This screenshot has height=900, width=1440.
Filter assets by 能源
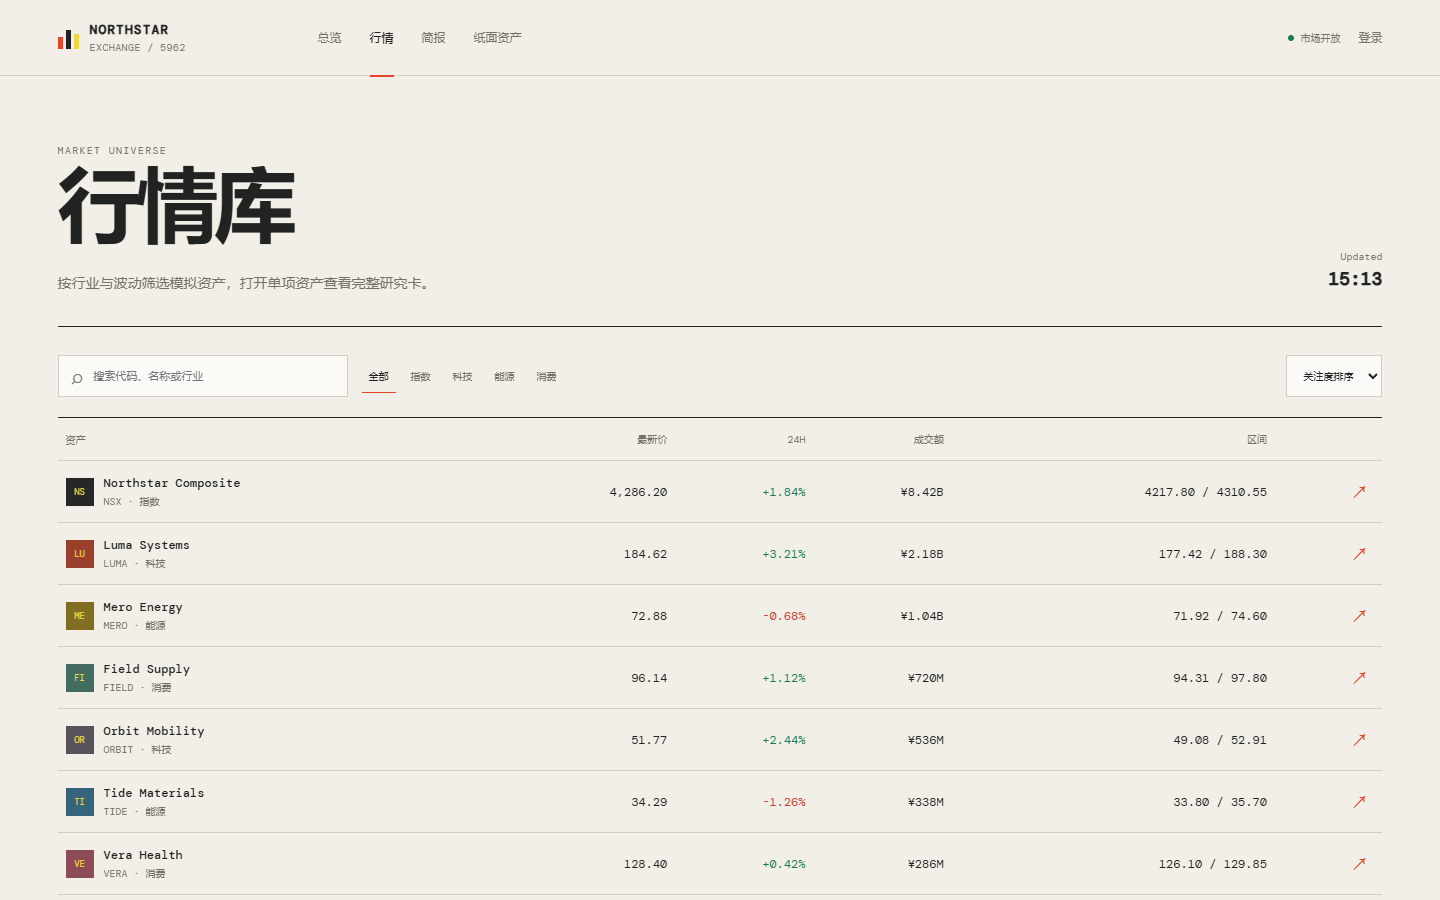pyautogui.click(x=505, y=377)
